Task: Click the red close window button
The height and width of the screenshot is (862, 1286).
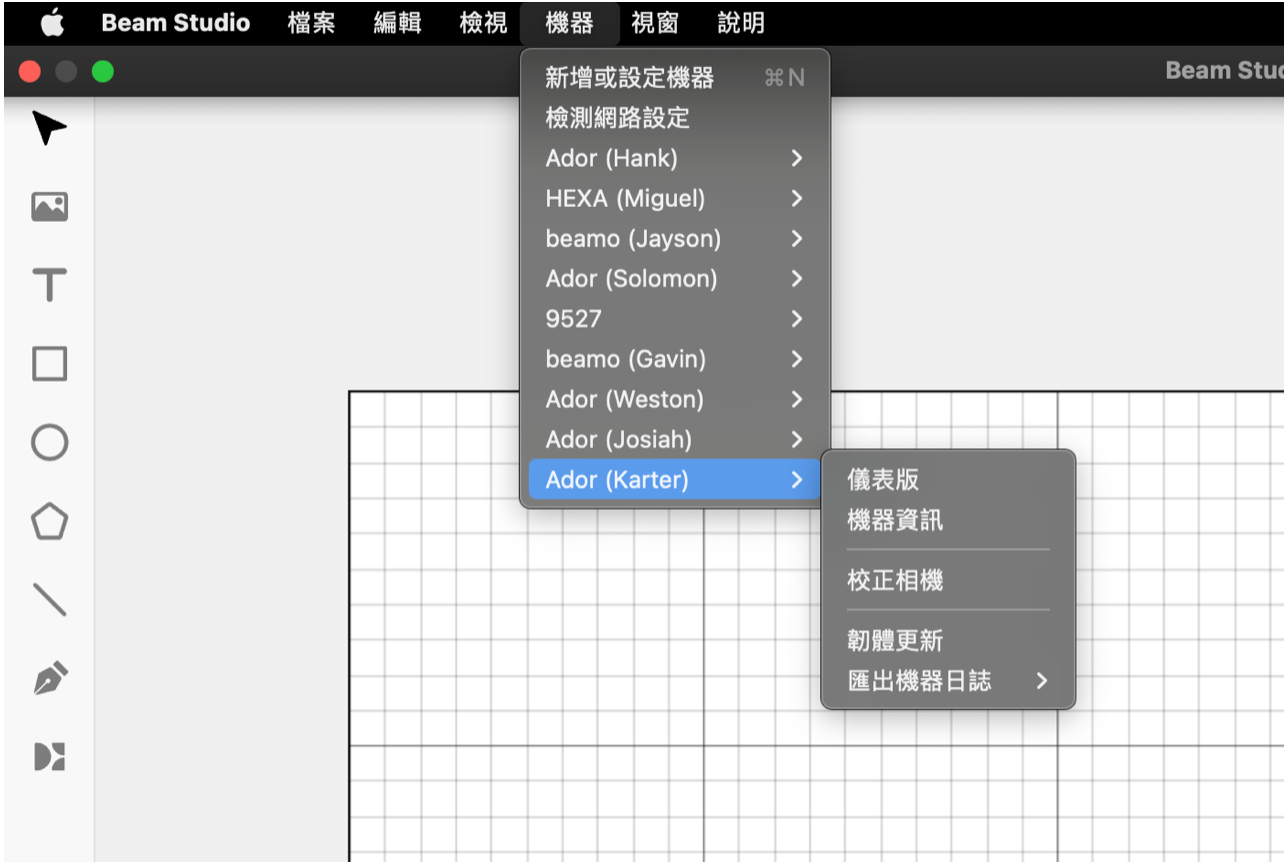Action: pos(30,72)
